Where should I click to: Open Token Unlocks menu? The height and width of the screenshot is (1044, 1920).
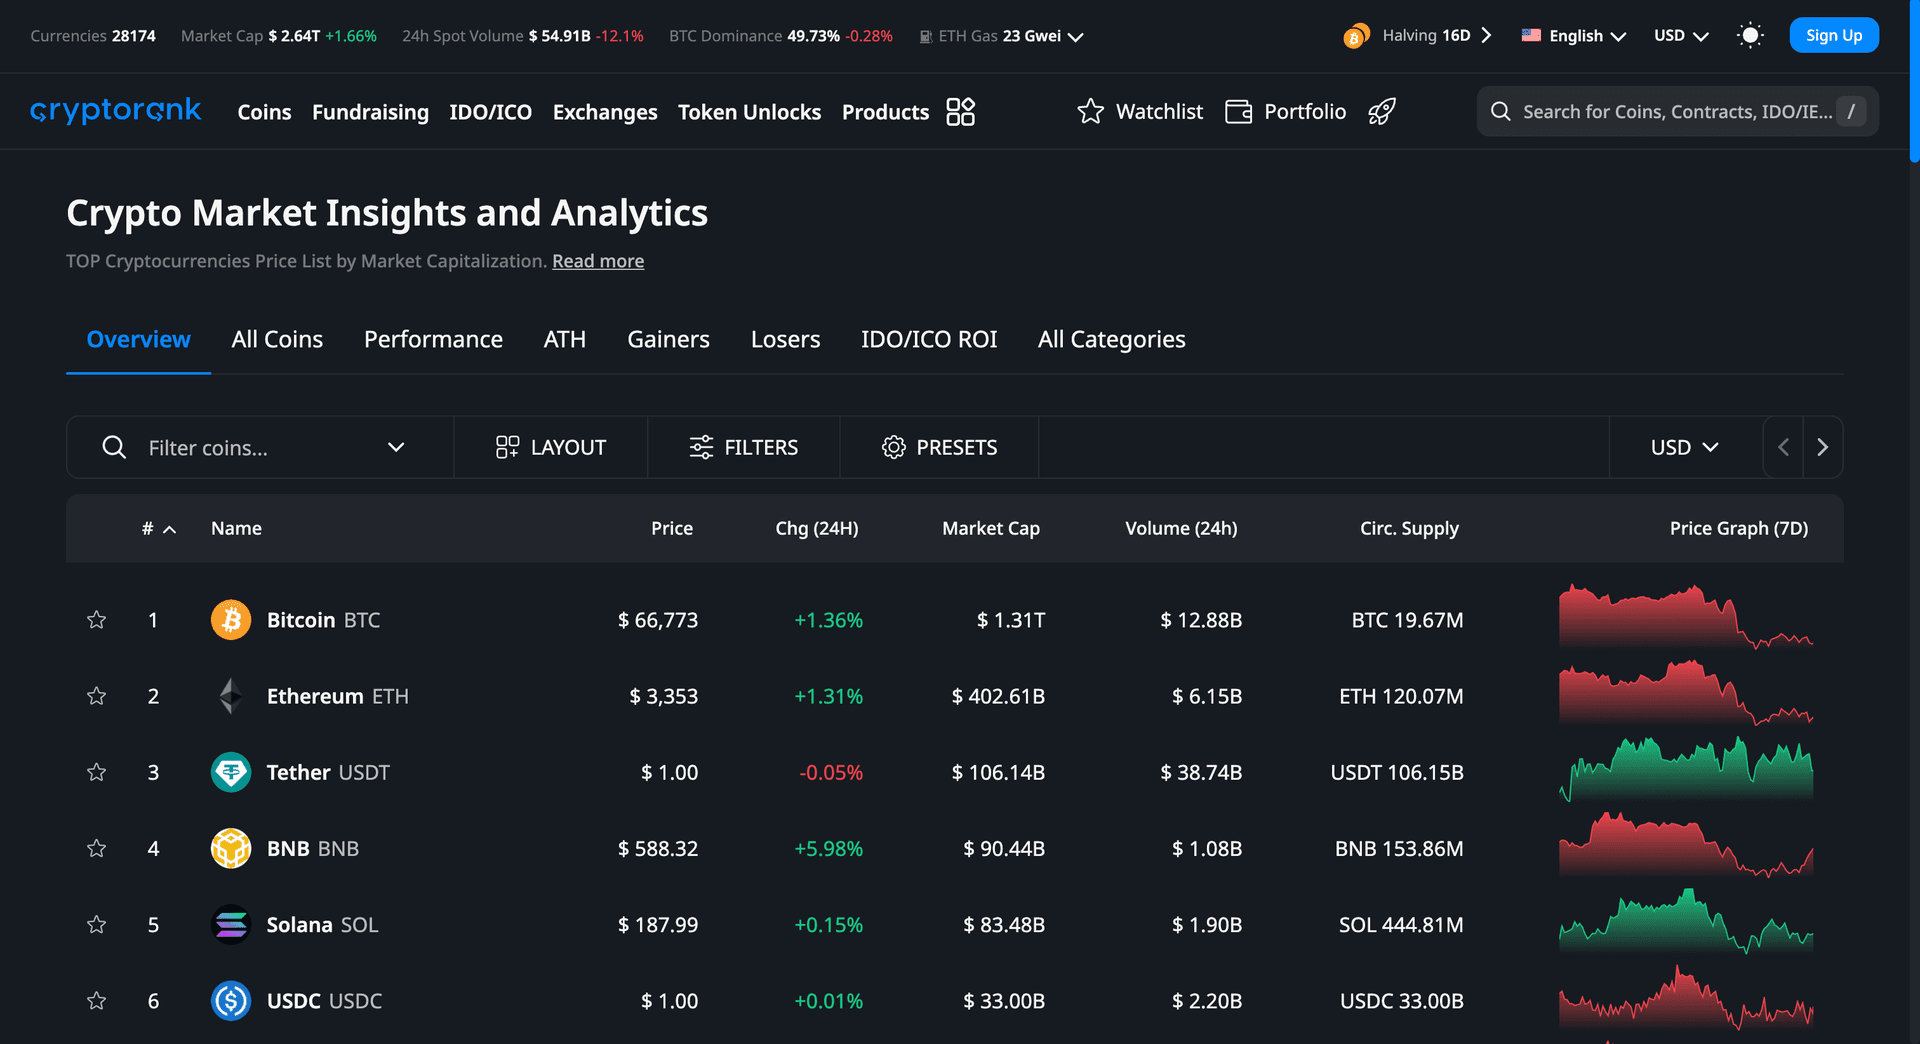pyautogui.click(x=749, y=112)
